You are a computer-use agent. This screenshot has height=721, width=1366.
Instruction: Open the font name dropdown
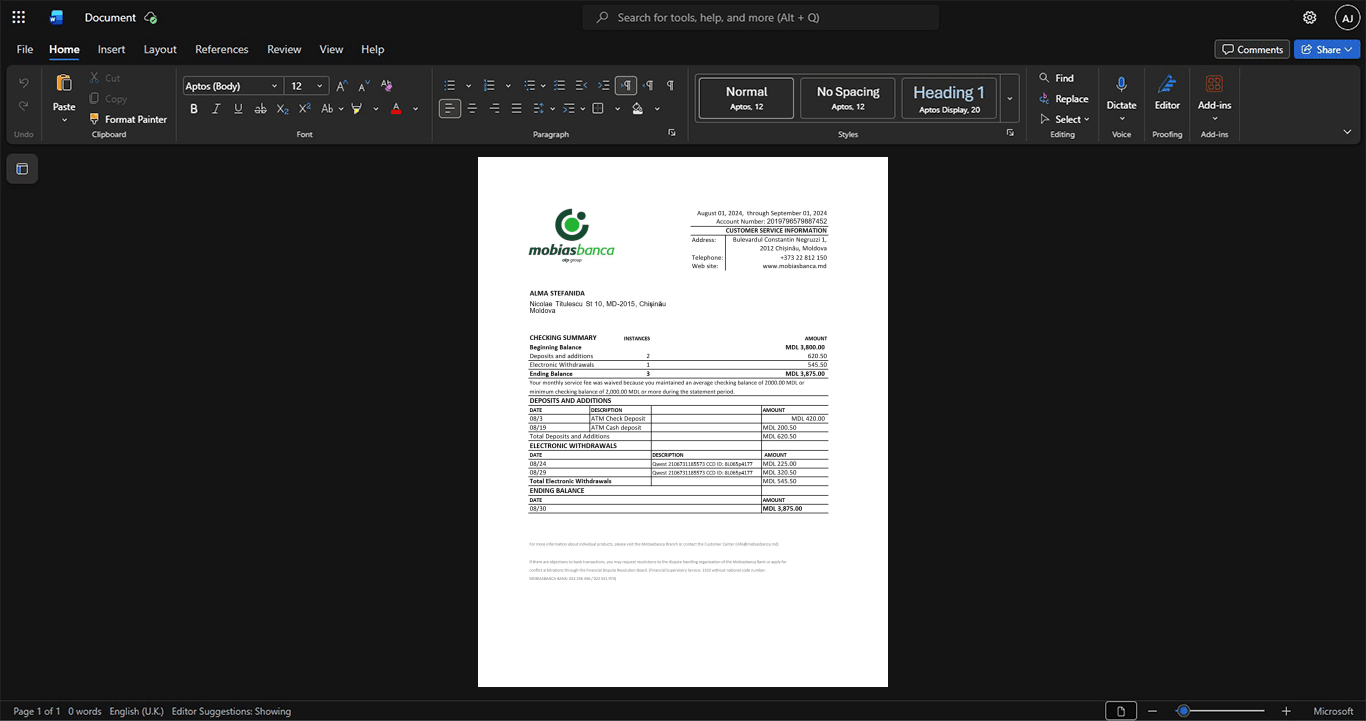click(x=275, y=86)
